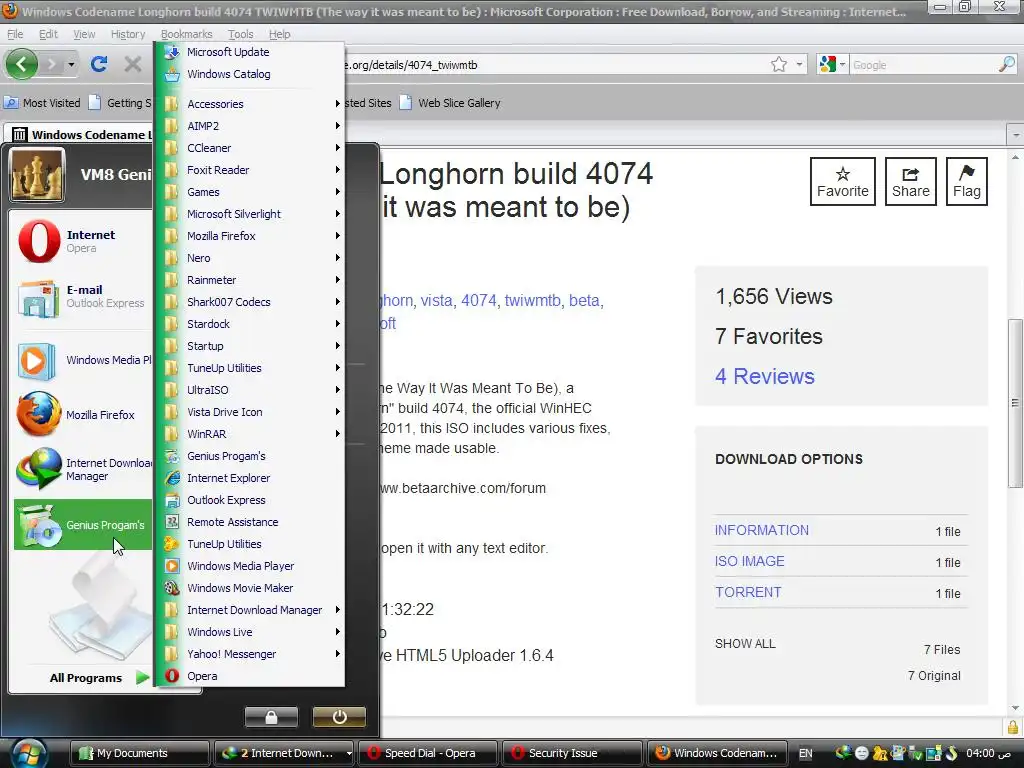Click the Firefox back arrow button
Viewport: 1024px width, 768px height.
pyautogui.click(x=22, y=64)
